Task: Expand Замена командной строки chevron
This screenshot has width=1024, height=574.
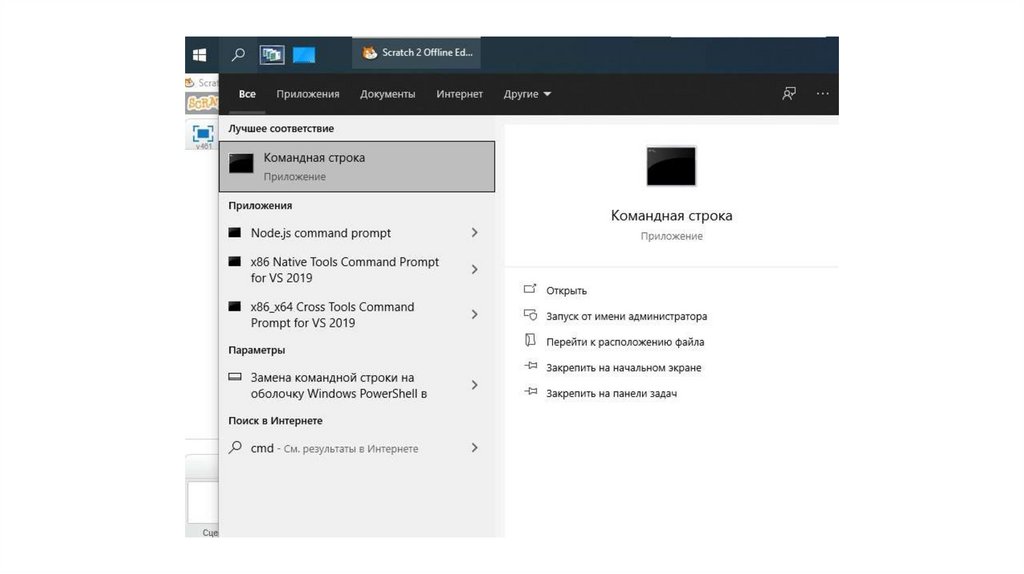Action: [475, 385]
